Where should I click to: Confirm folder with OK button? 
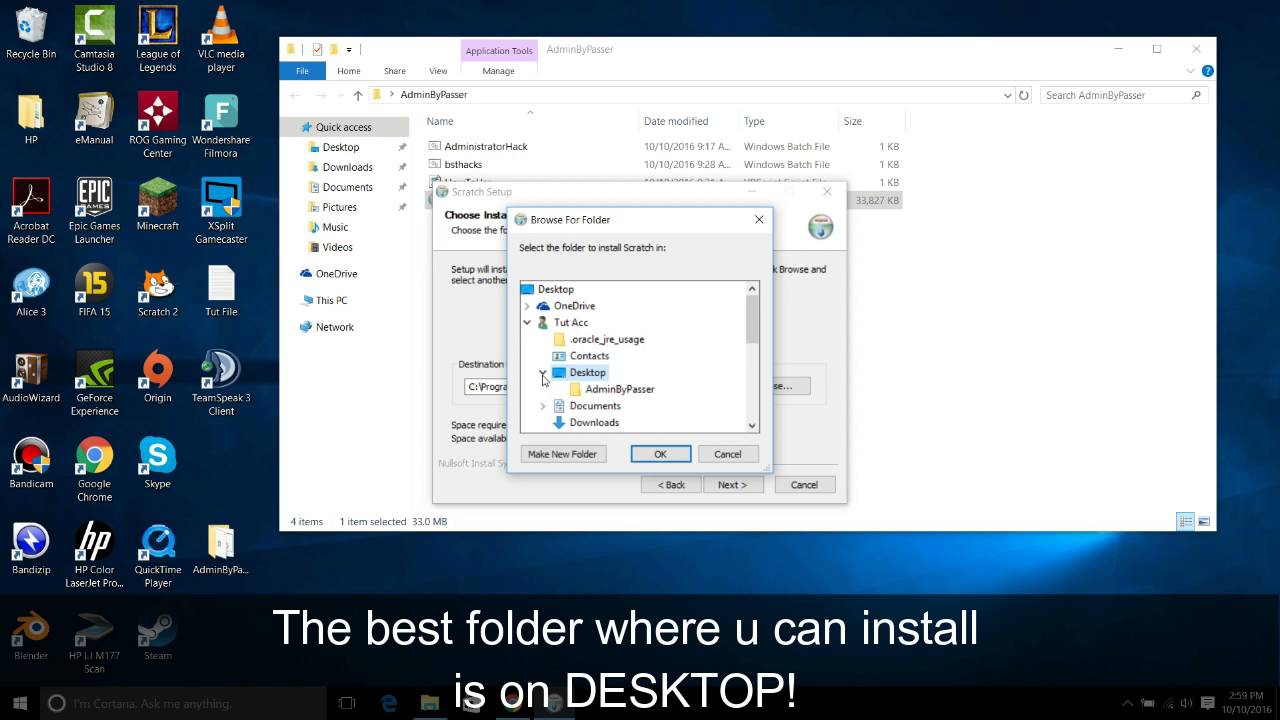[660, 454]
